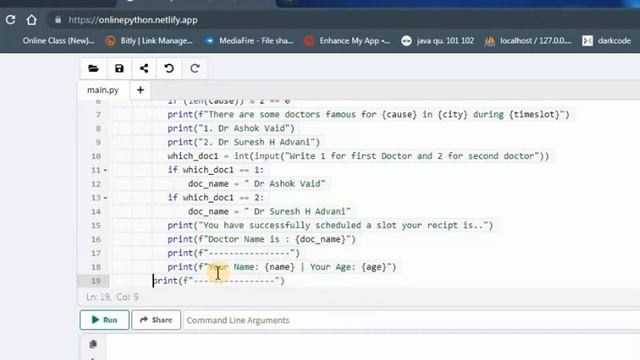640x360 pixels.
Task: Place cursor in 'Dr Ashok Vaid' print line
Action: (231, 129)
